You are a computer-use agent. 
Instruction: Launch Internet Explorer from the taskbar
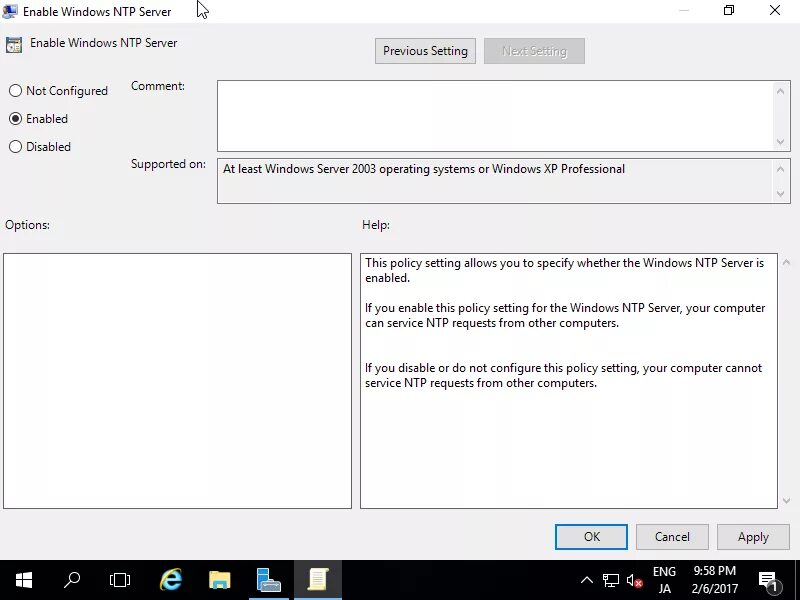170,580
